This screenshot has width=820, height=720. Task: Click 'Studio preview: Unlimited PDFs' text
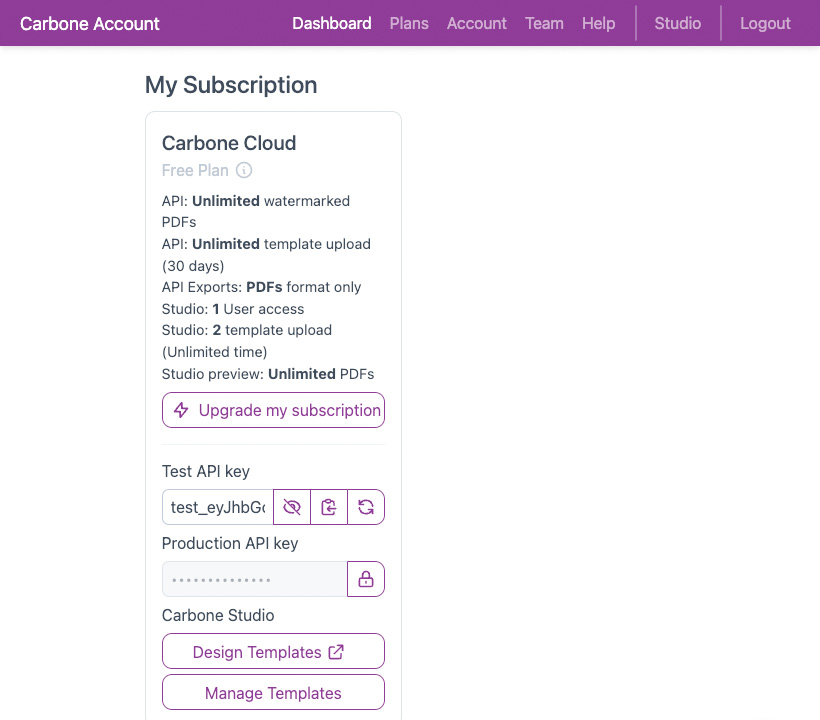268,374
